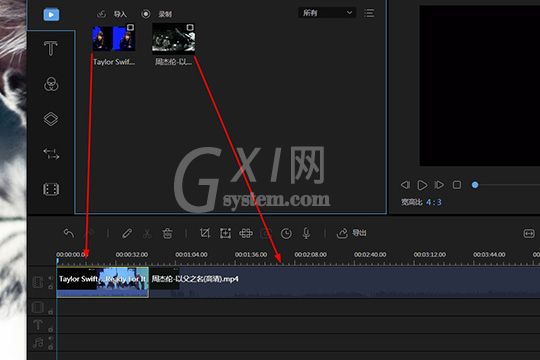This screenshot has width=540, height=360.
Task: Toggle lock on the text track
Action: 51,330
